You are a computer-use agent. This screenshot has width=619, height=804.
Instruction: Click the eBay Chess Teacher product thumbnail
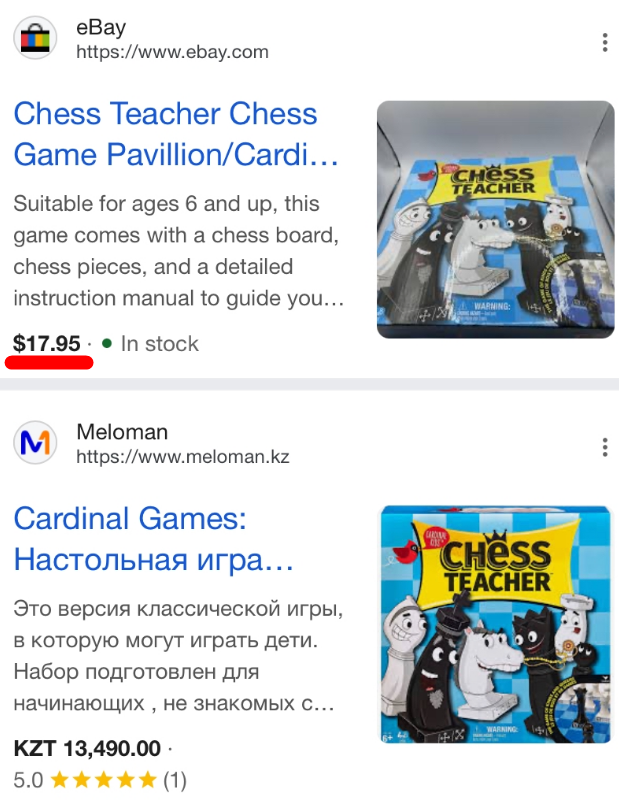tap(495, 219)
